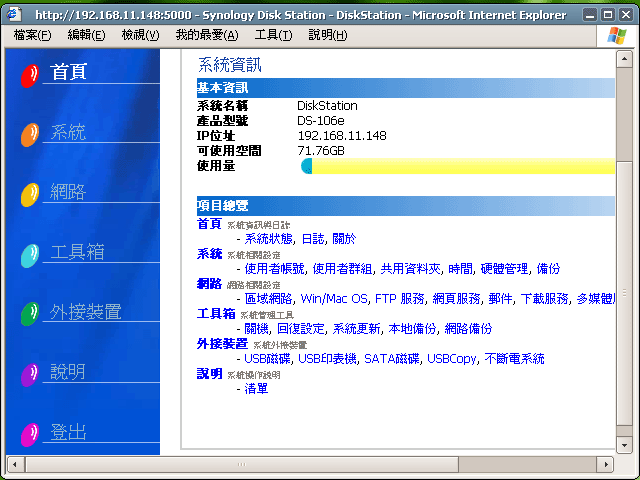The width and height of the screenshot is (640, 480).
Task: Click the red icon beside 首頁
Action: (30, 76)
